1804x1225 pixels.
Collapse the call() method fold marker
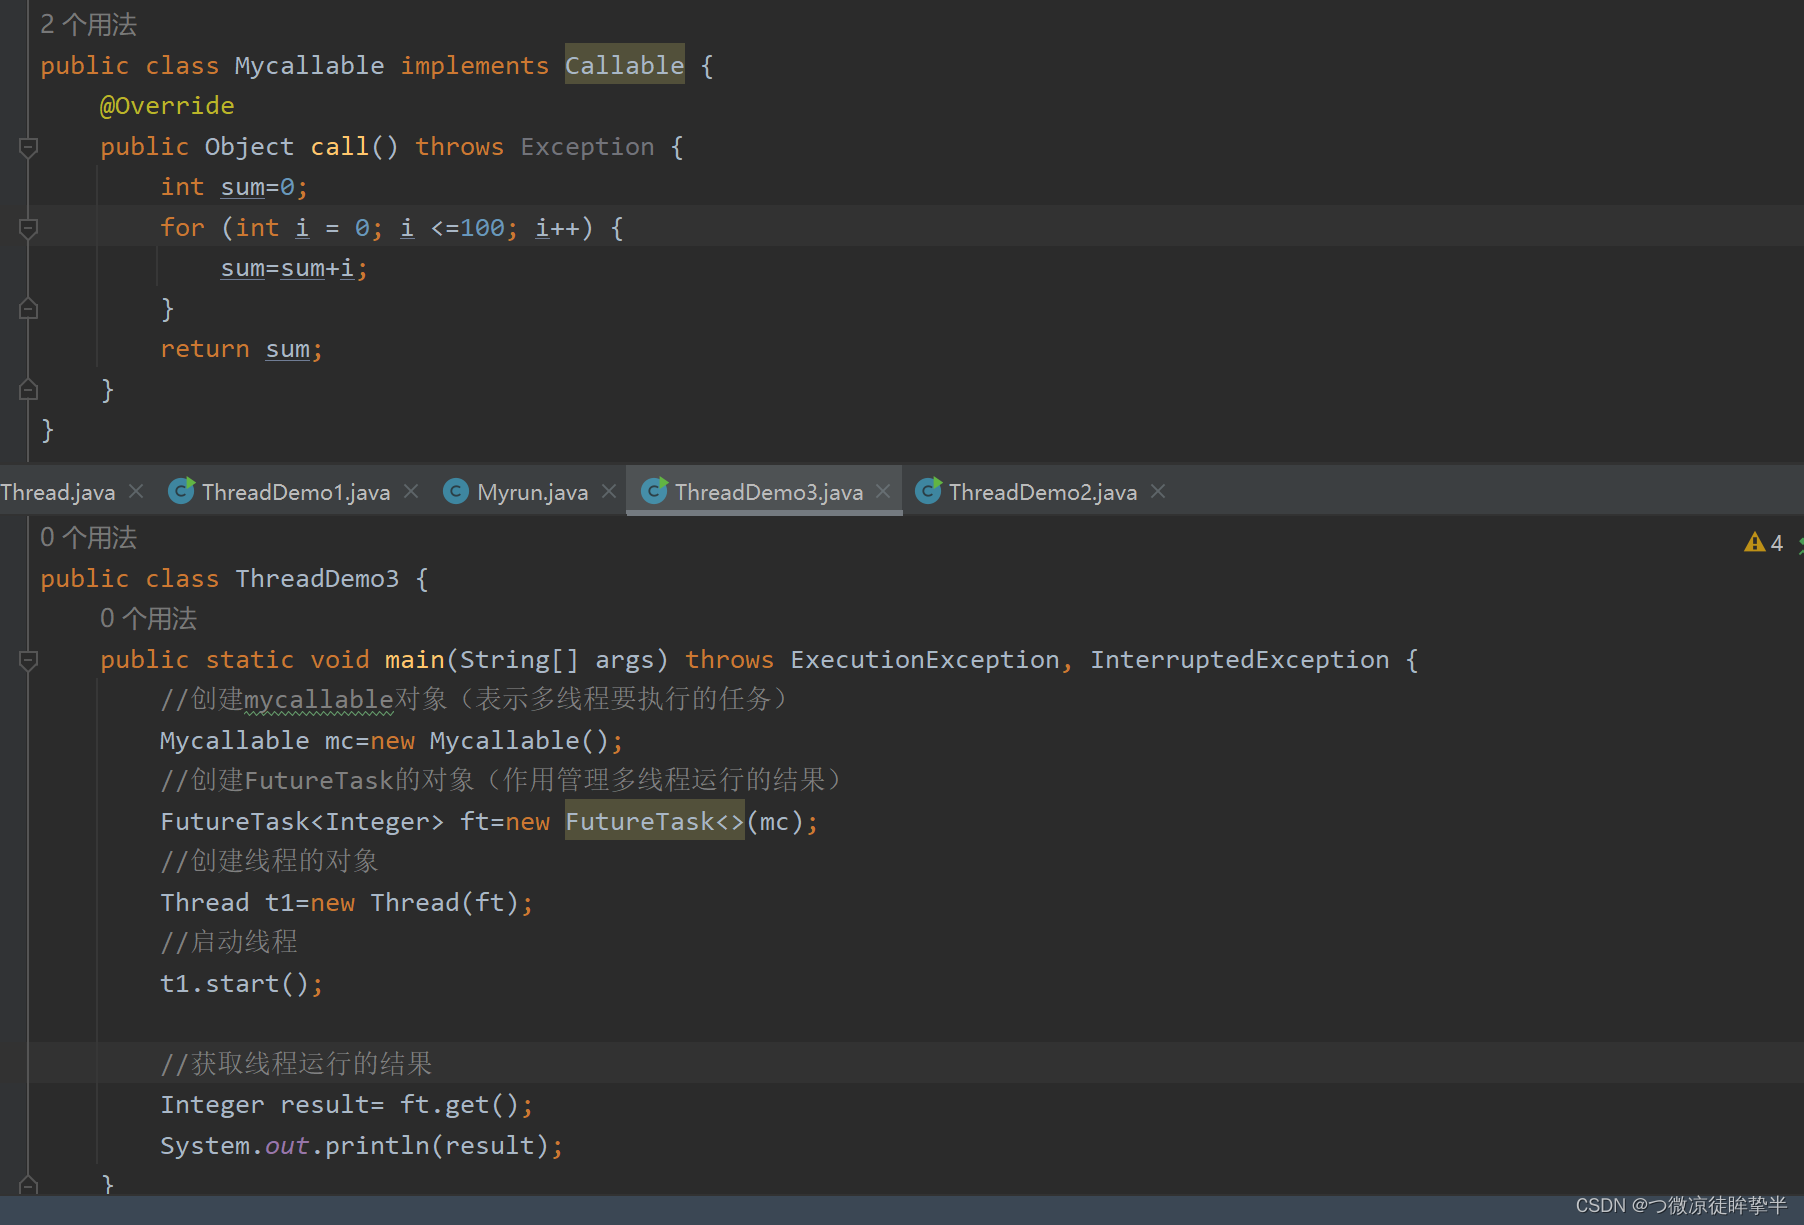[x=28, y=147]
